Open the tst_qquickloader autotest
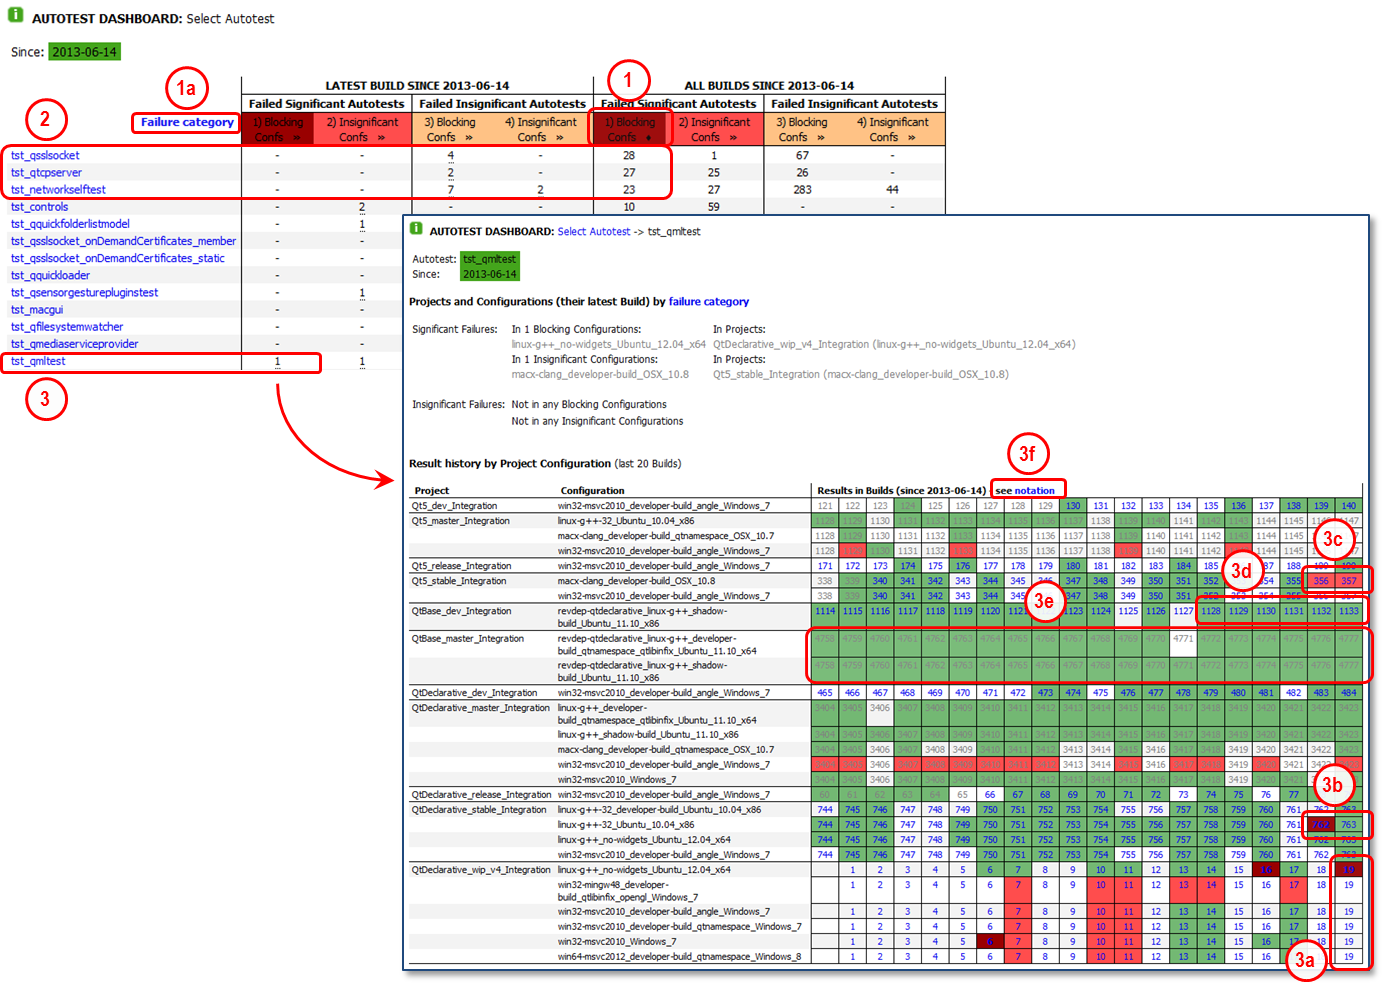The image size is (1397, 984). tap(50, 275)
